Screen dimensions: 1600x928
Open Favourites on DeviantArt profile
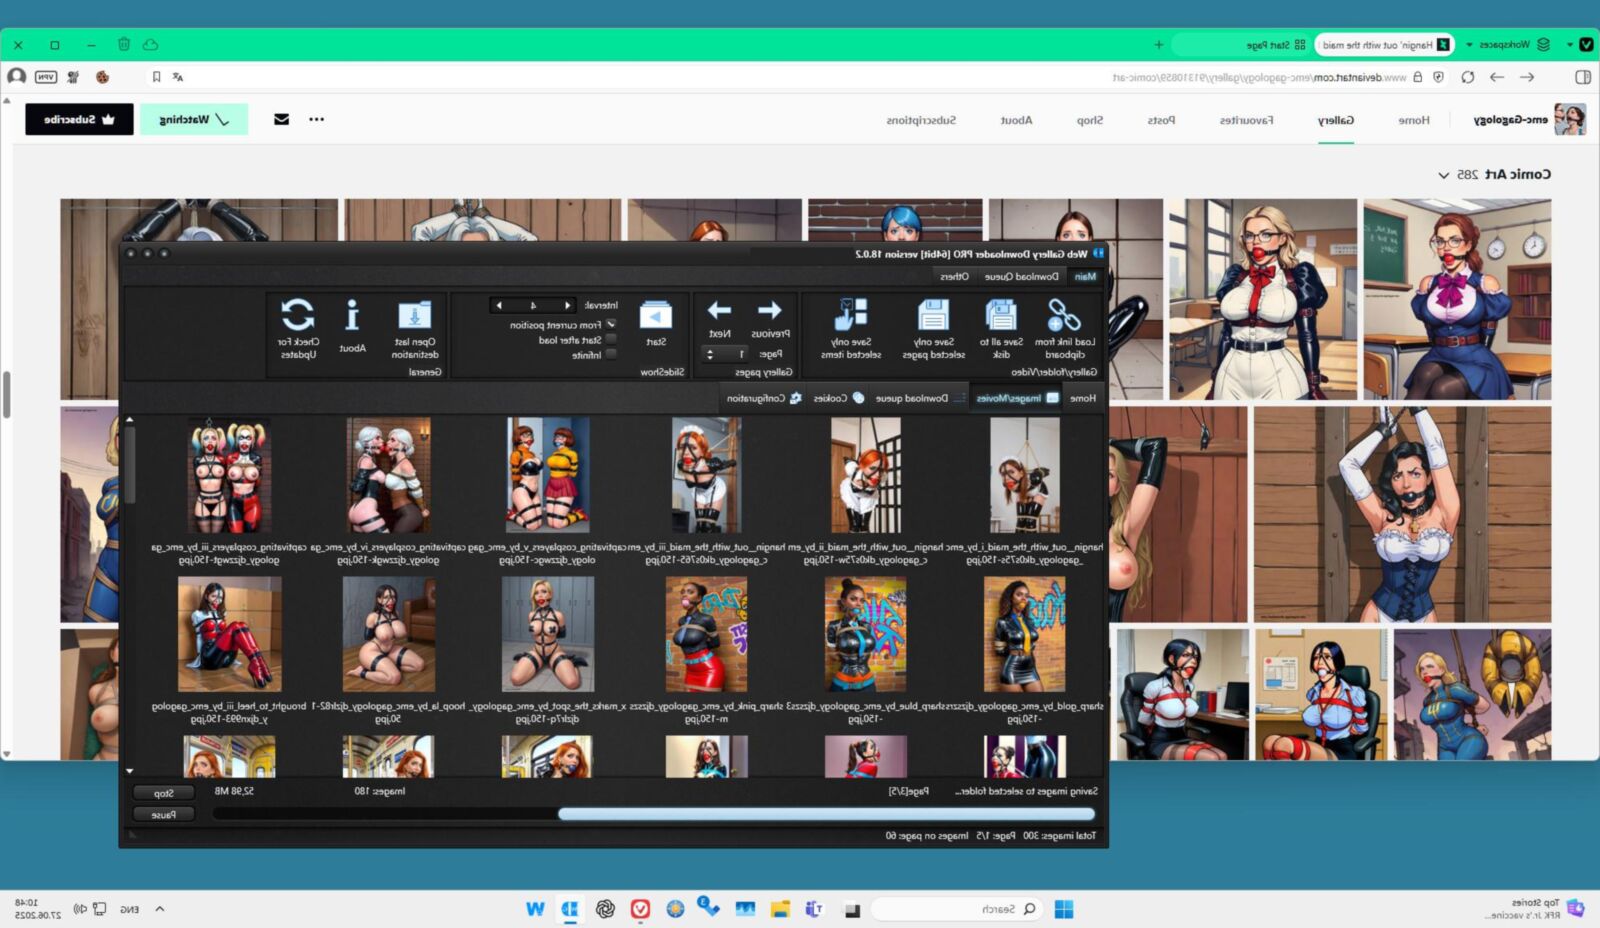1246,120
